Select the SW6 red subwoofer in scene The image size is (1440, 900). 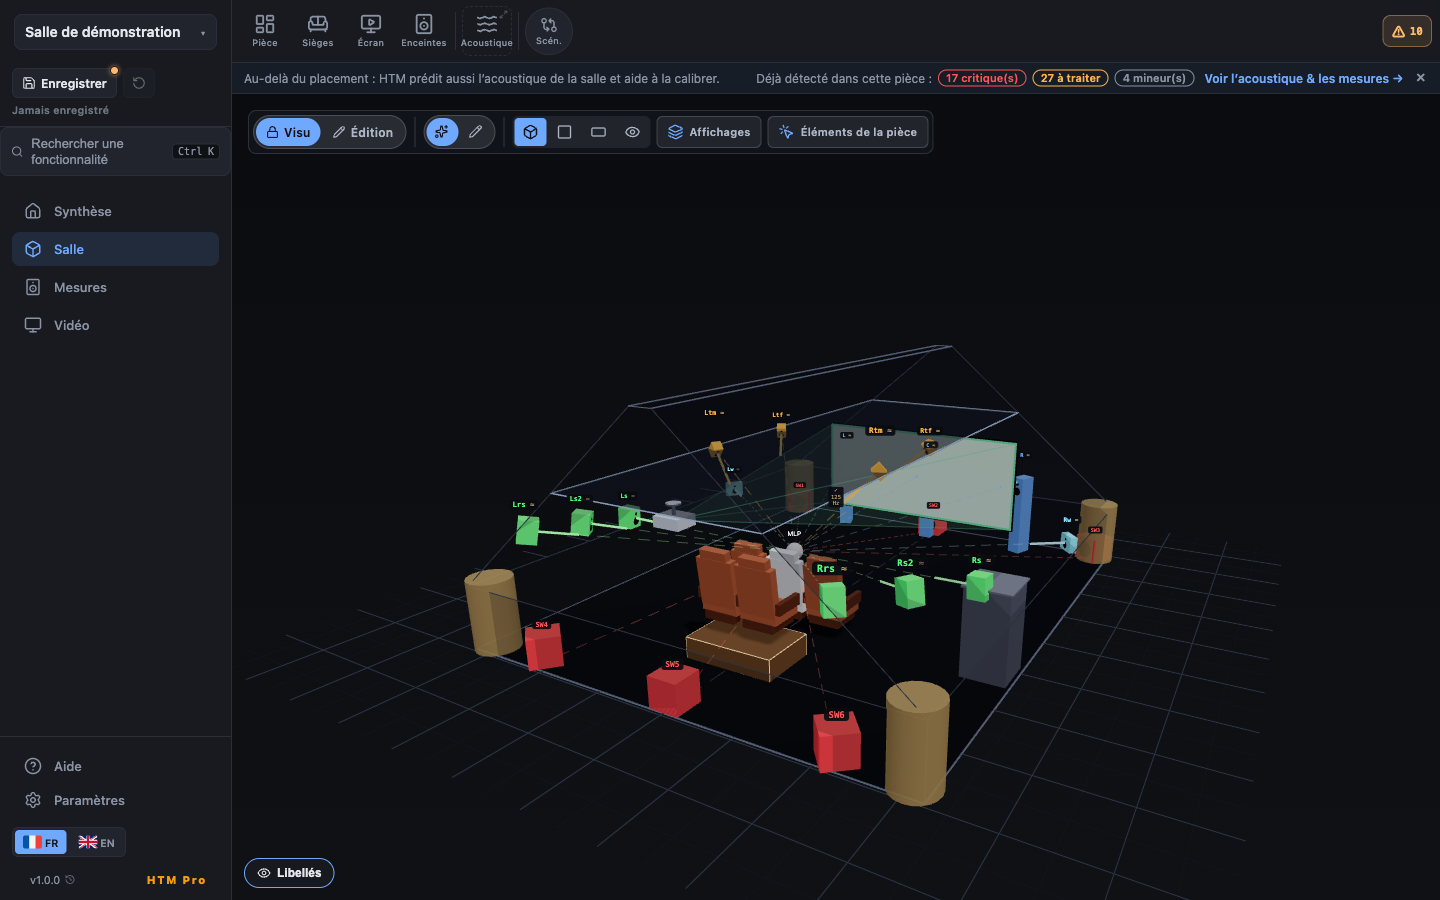[x=838, y=744]
